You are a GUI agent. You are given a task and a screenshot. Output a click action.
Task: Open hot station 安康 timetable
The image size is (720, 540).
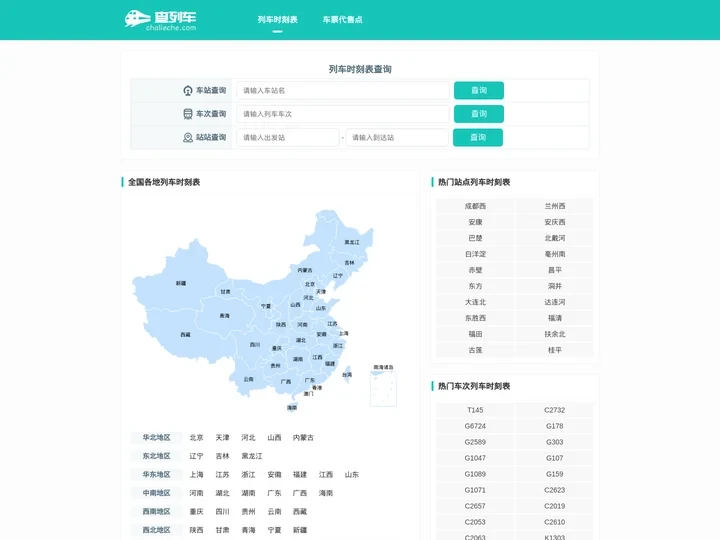tap(475, 222)
